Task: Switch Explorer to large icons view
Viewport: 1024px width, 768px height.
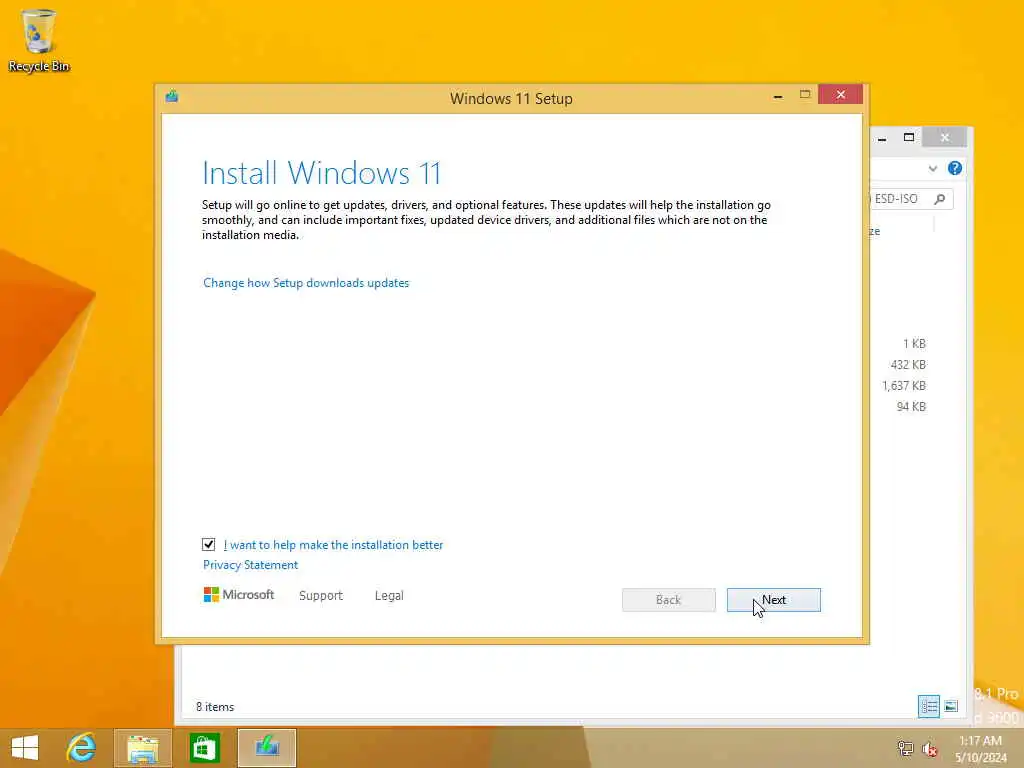Action: (951, 706)
